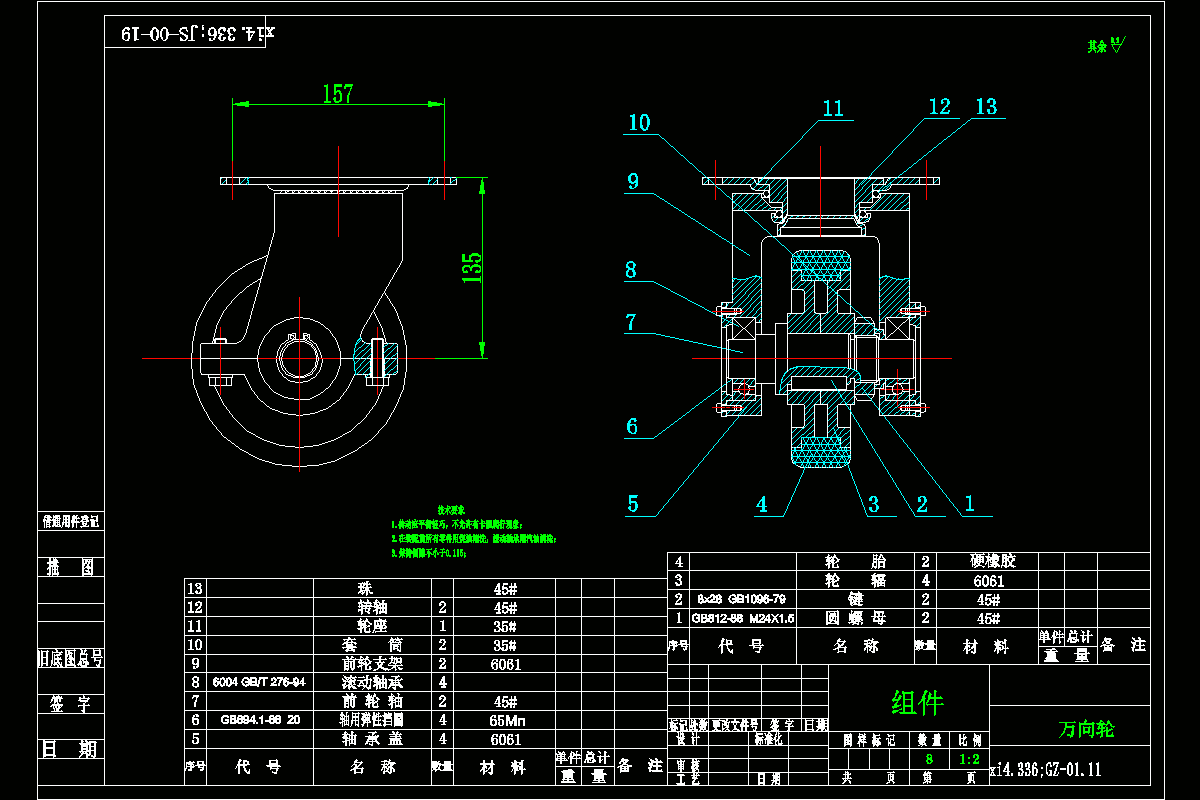This screenshot has width=1200, height=800.
Task: Select cyan callout number 8 in drawing
Action: [x=631, y=270]
